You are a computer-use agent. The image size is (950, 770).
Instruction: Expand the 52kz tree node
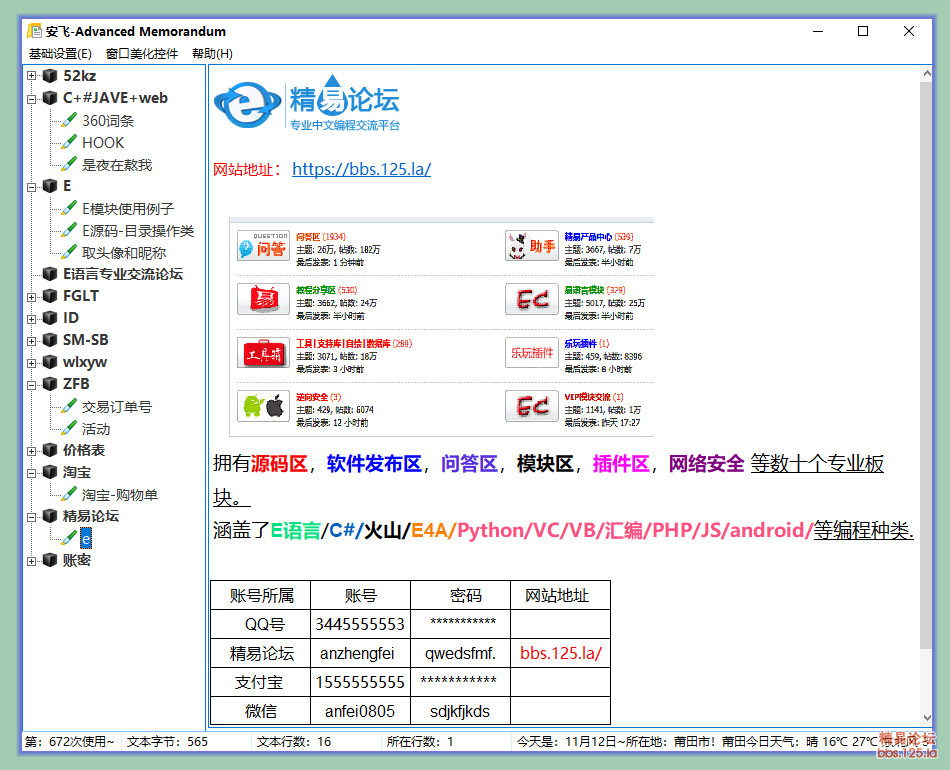click(x=32, y=76)
